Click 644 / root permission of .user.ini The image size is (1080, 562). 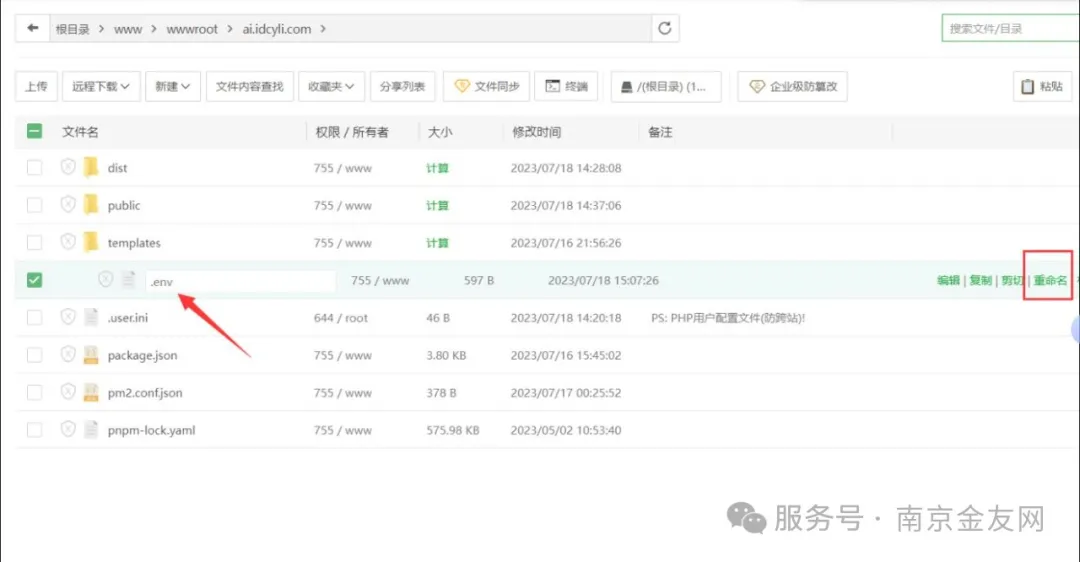click(341, 318)
